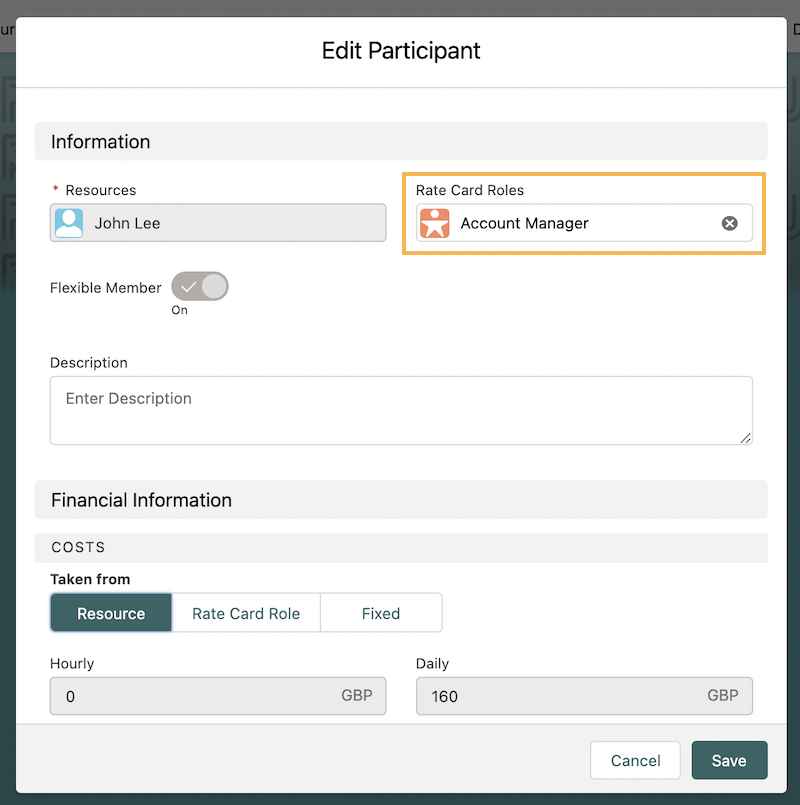Click the Description box resize handle
Screen dimensions: 800x805
[745, 437]
